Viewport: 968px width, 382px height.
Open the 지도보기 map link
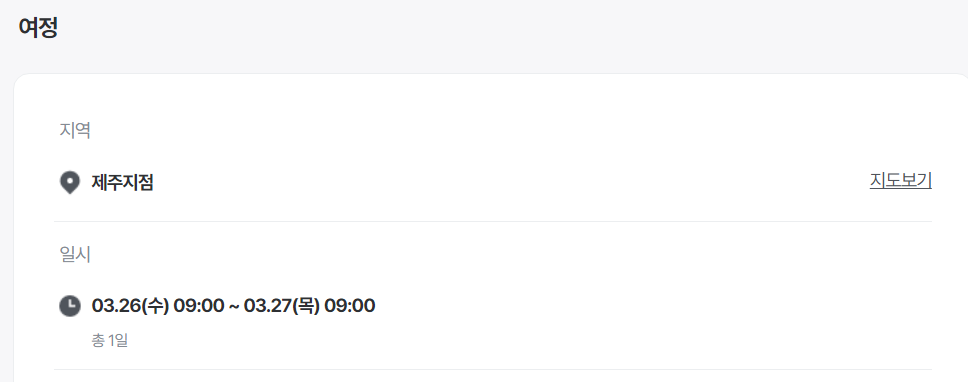[901, 181]
